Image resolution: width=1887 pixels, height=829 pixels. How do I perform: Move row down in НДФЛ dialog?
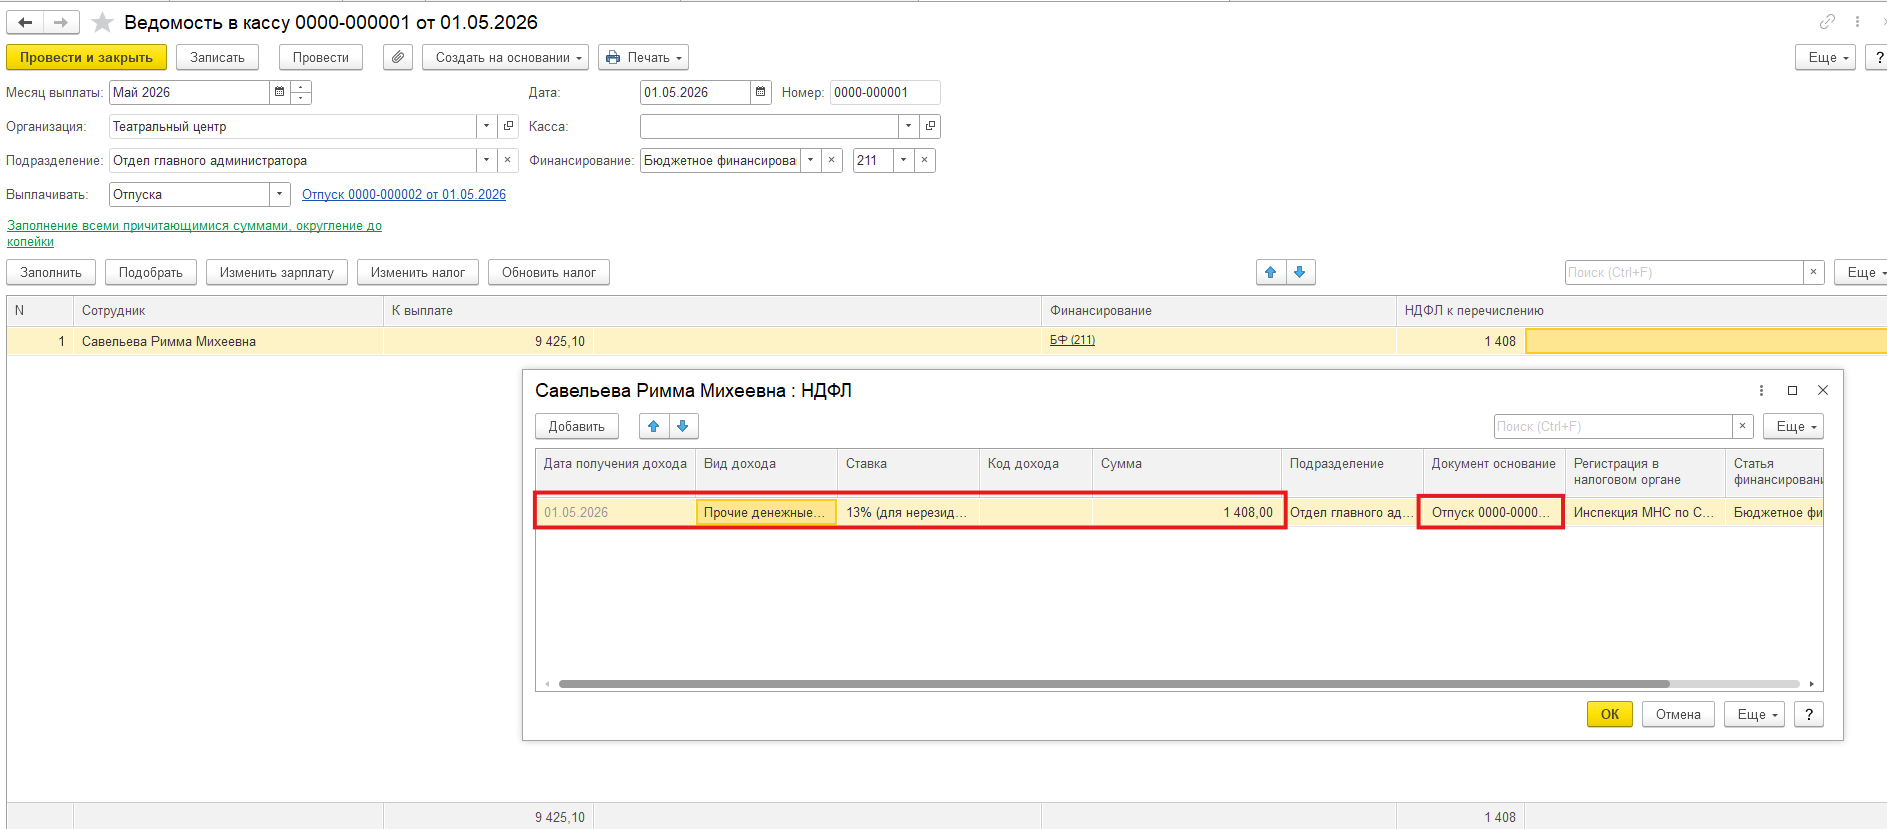tap(683, 426)
